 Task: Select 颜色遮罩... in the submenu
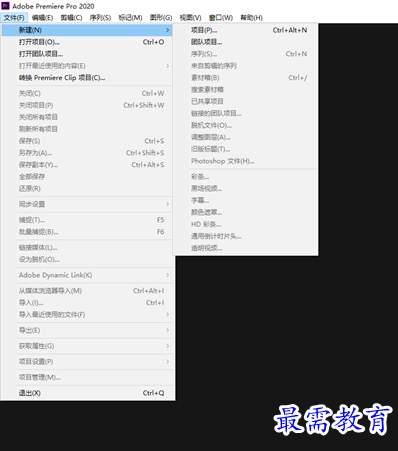point(245,212)
